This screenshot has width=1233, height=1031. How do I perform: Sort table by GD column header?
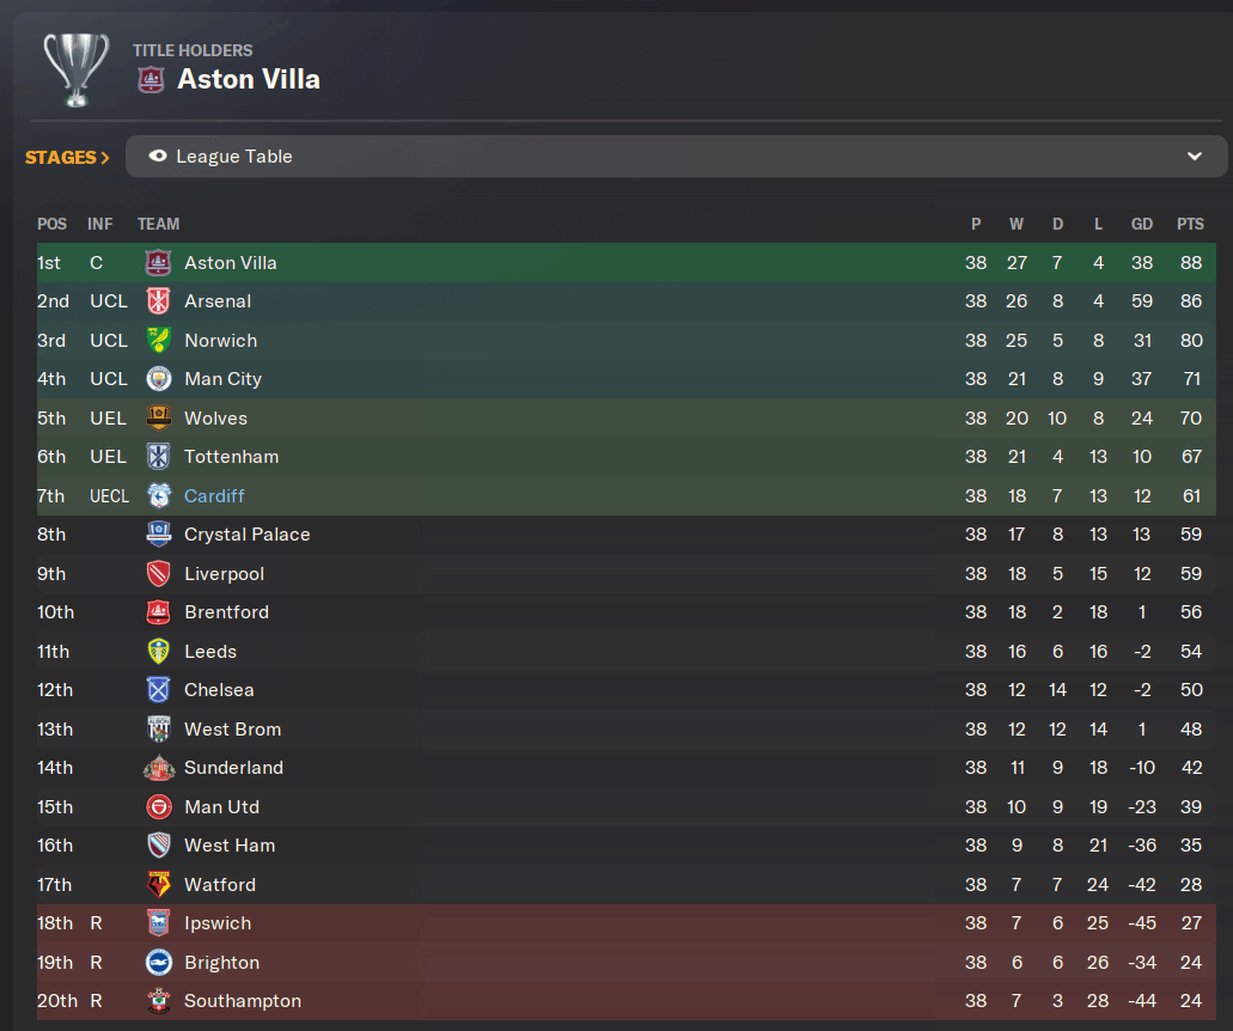click(1141, 224)
